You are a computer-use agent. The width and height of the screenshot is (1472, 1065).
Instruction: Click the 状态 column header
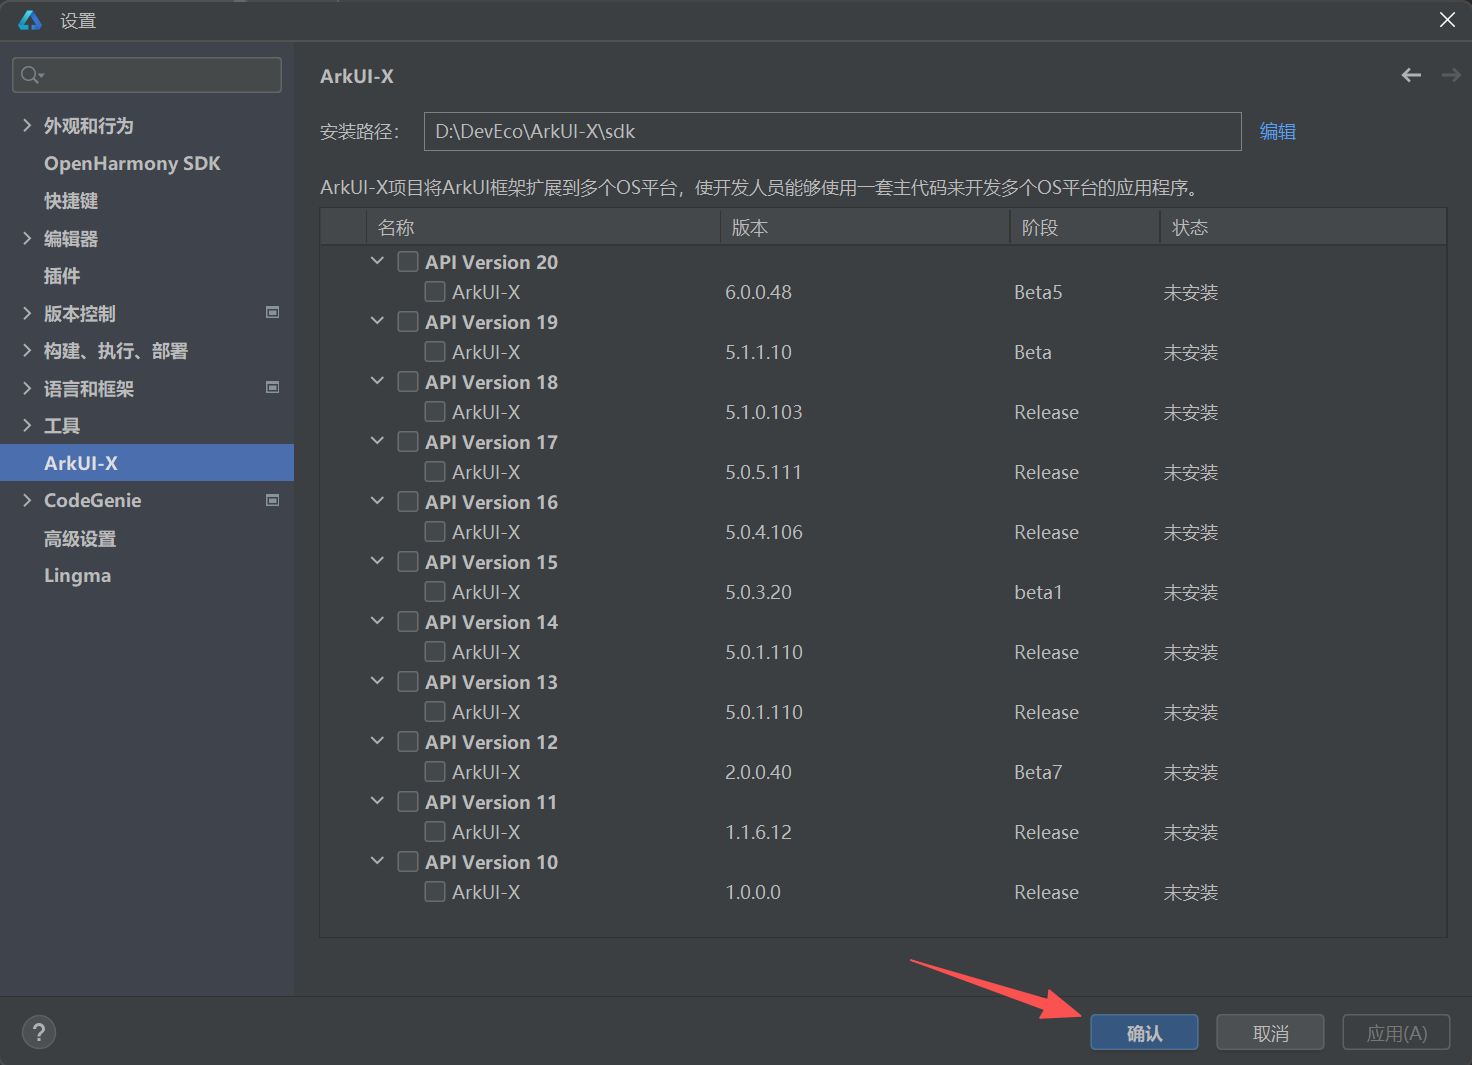coord(1303,227)
